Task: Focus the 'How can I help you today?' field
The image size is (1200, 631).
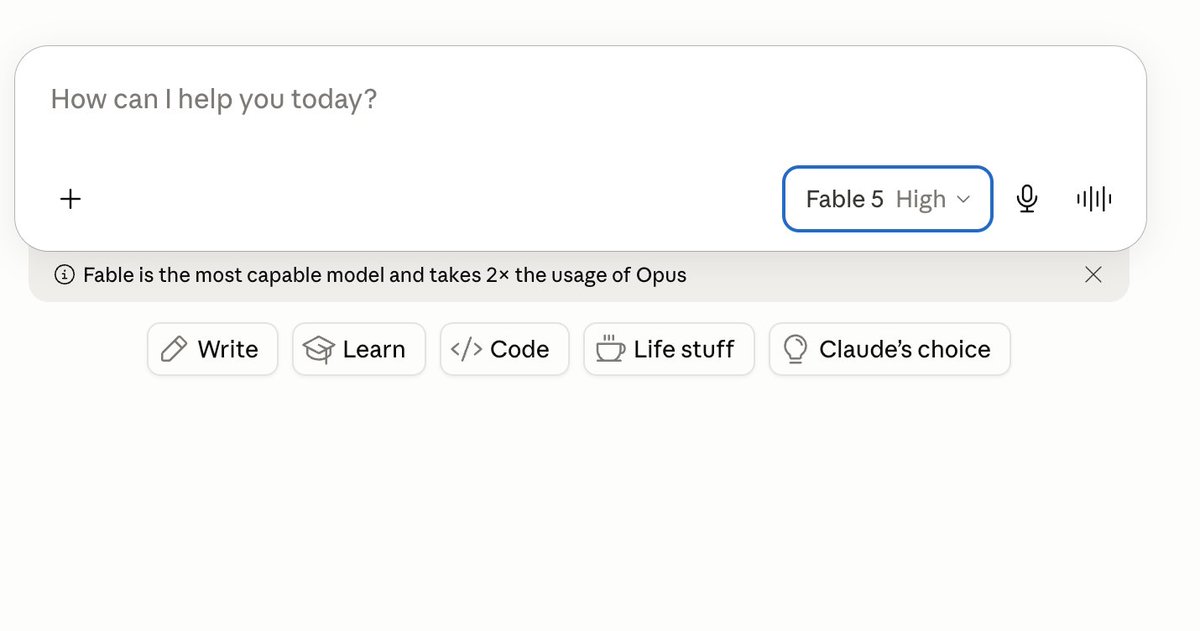Action: (580, 100)
